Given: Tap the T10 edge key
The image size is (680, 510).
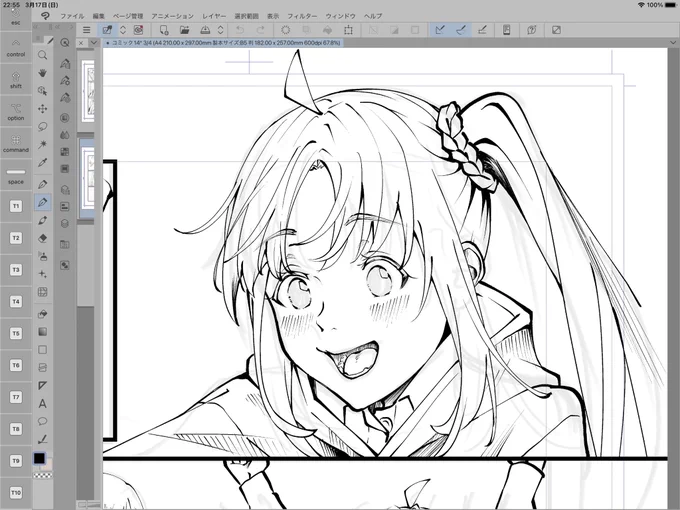Looking at the screenshot, I should click(16, 493).
